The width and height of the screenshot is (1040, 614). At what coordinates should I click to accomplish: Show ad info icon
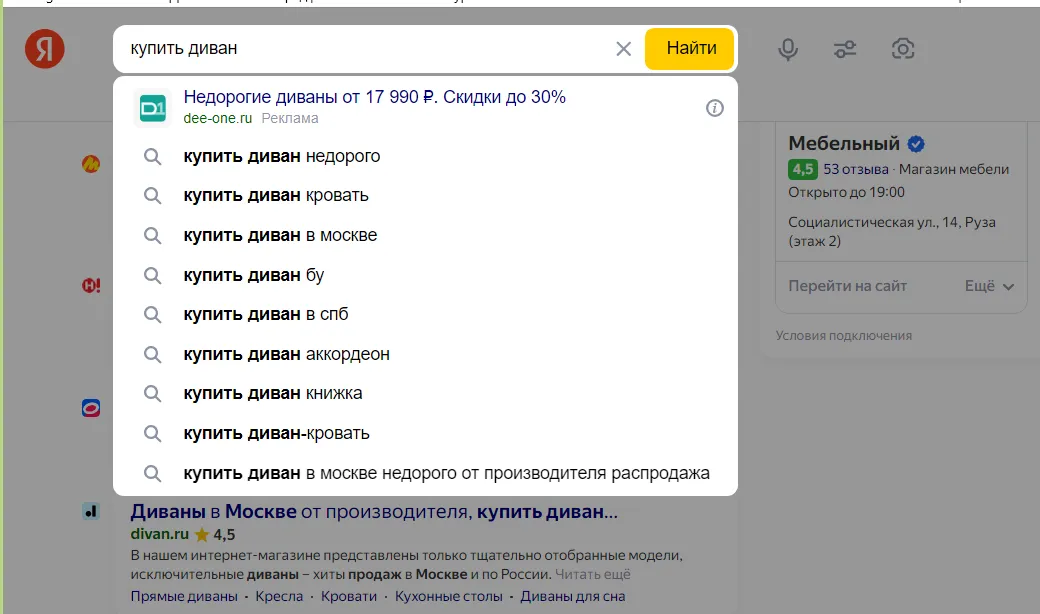pyautogui.click(x=714, y=108)
